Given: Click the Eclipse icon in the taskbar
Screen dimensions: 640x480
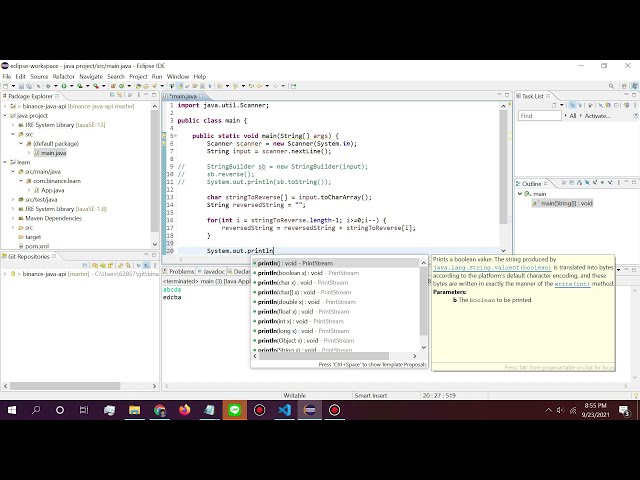Looking at the screenshot, I should click(309, 410).
